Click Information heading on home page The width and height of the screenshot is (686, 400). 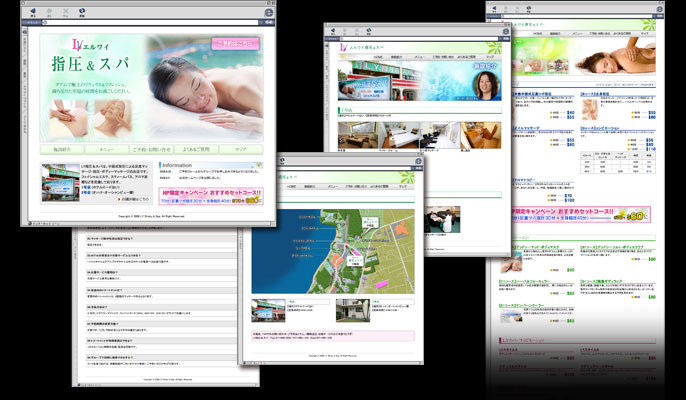click(x=177, y=165)
